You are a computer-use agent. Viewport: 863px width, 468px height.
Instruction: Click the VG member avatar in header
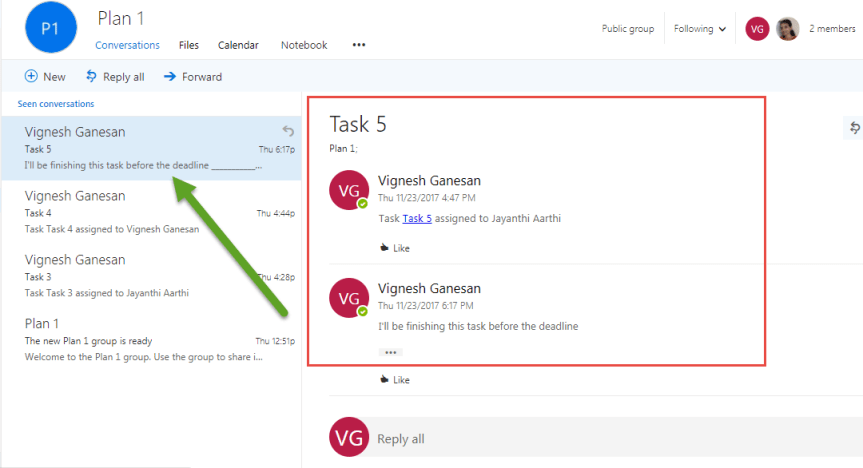tap(758, 29)
